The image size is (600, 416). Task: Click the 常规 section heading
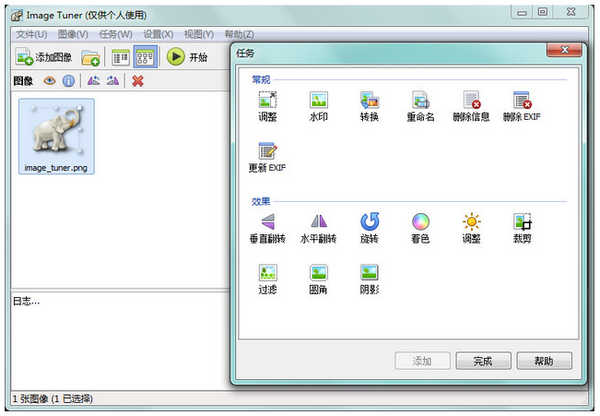(261, 80)
